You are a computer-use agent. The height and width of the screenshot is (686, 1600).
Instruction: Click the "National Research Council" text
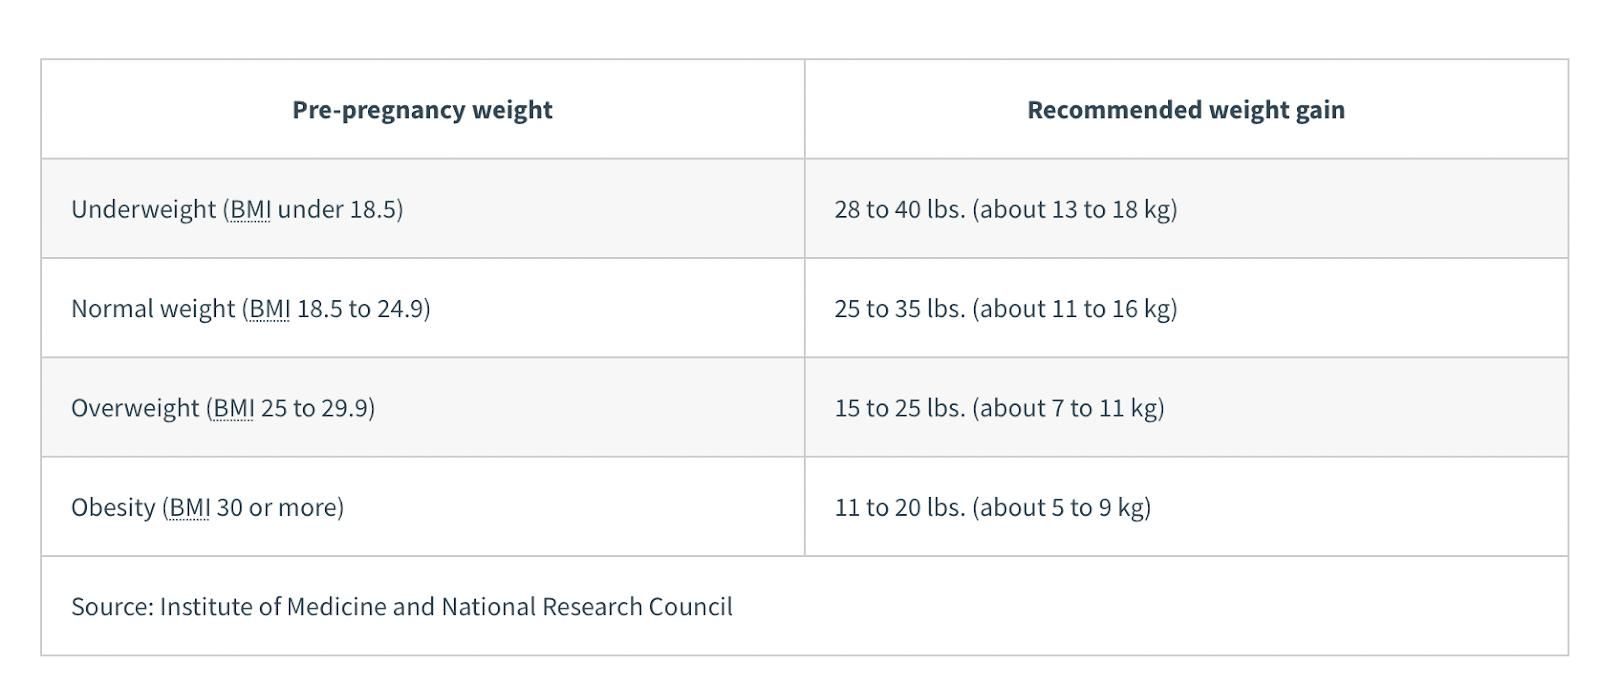(x=587, y=607)
